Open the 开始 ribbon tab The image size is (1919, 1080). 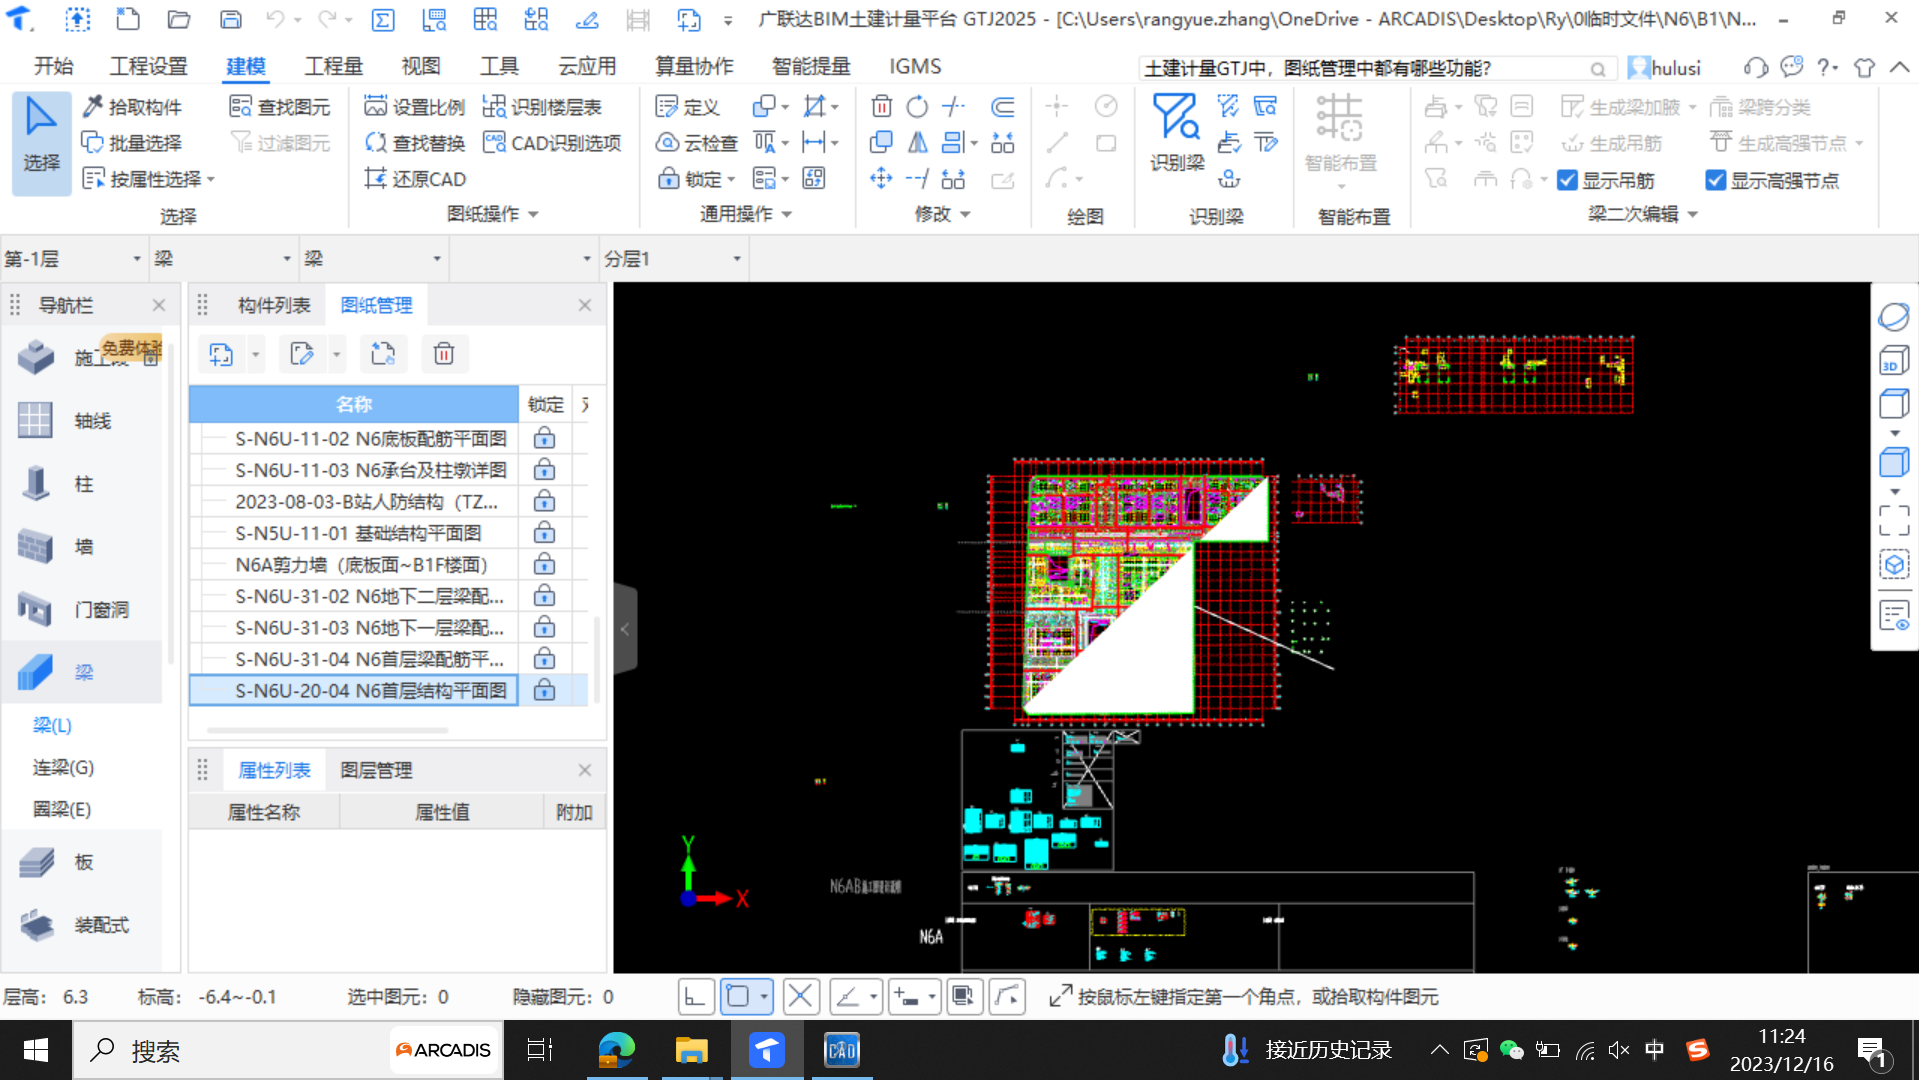pos(53,66)
